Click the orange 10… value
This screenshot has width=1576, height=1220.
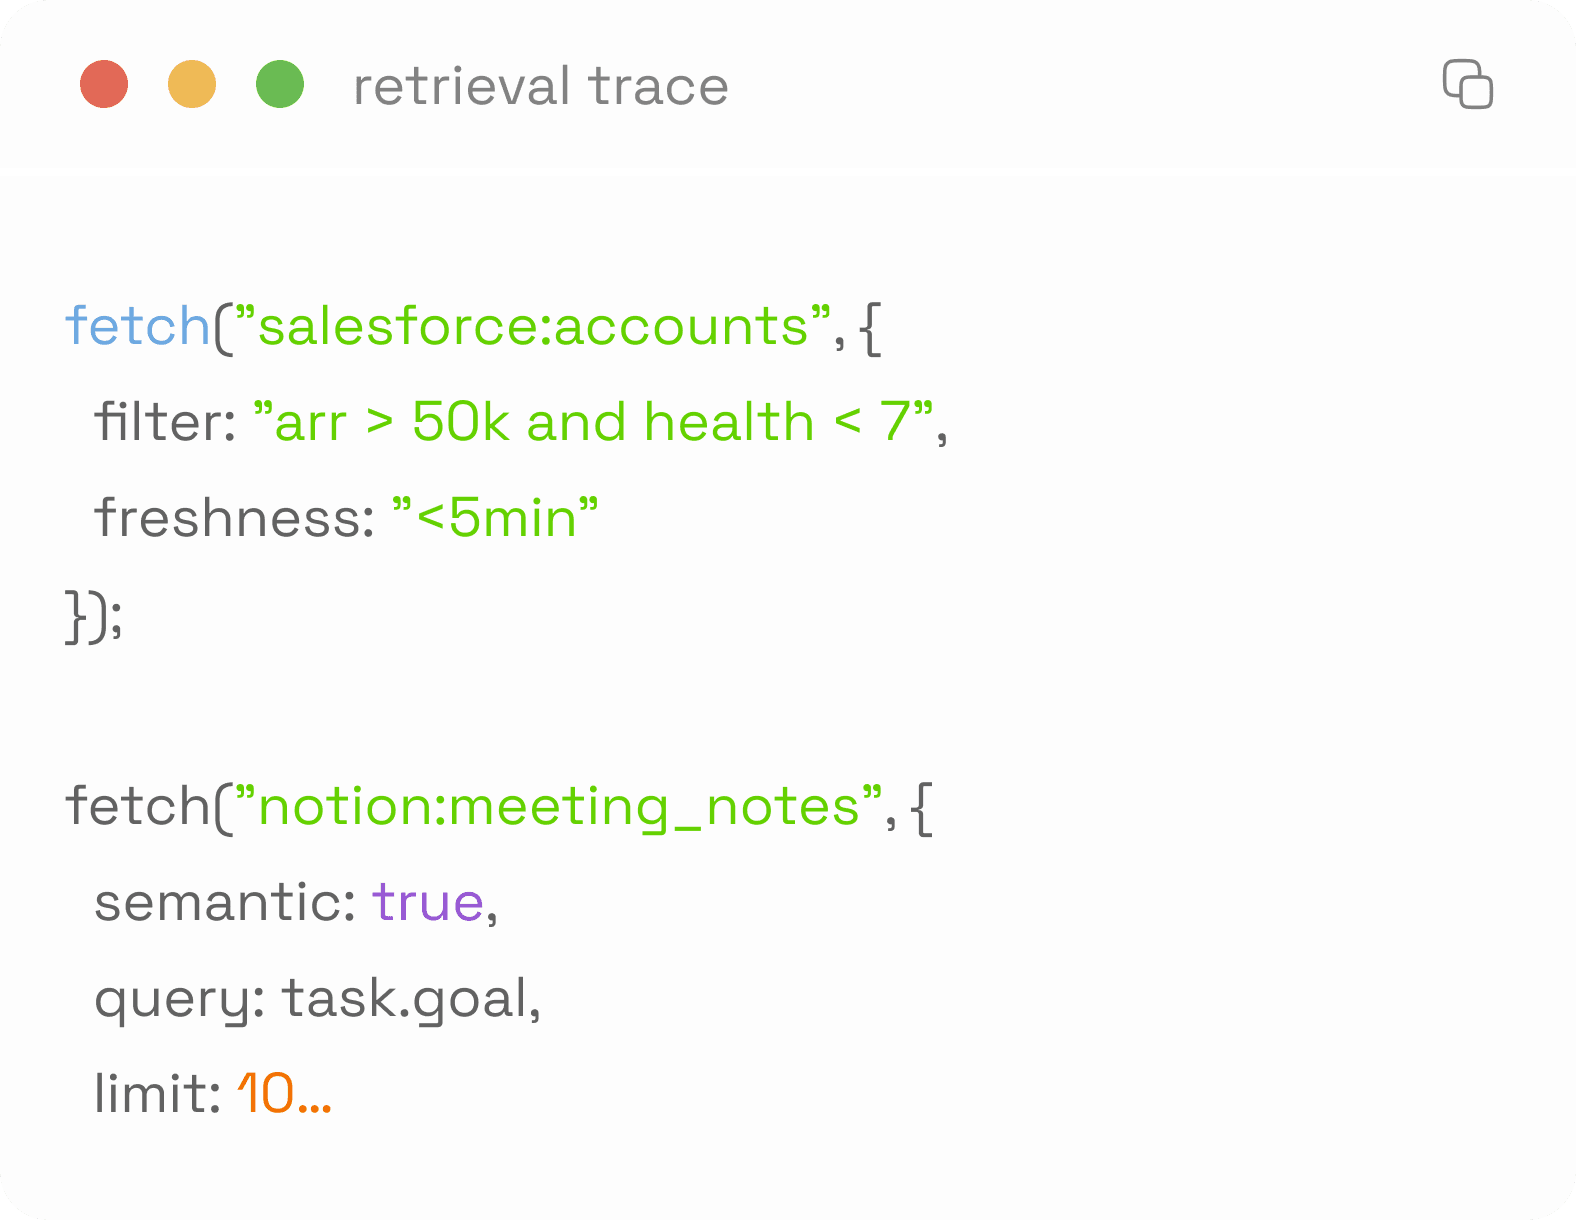[284, 1093]
